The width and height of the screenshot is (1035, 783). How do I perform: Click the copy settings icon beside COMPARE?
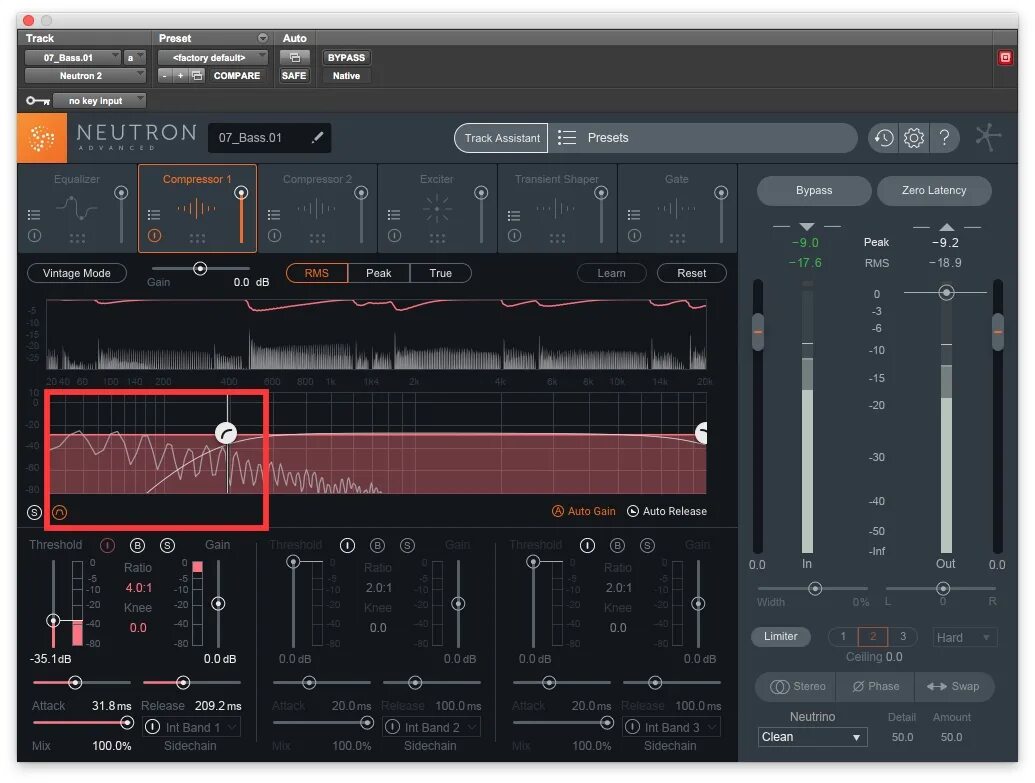pos(197,76)
